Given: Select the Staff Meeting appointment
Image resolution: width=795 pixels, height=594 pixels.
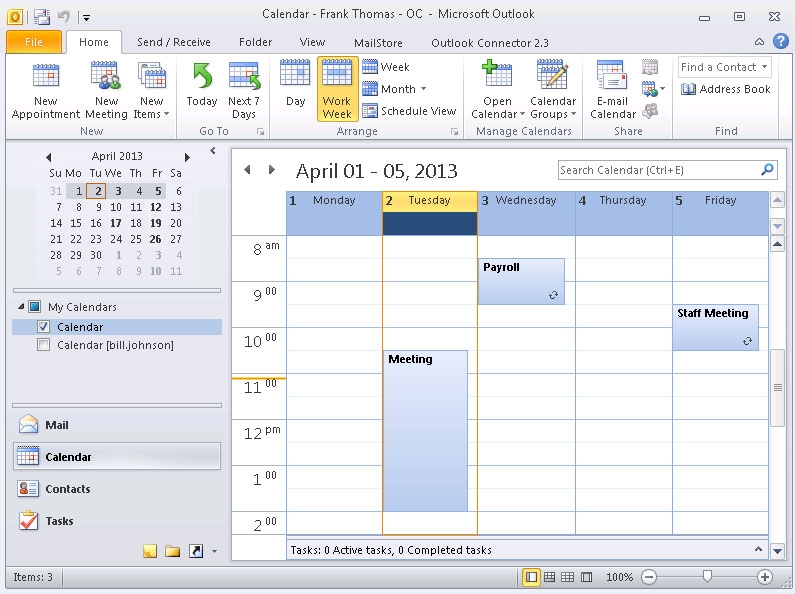Looking at the screenshot, I should click(x=715, y=327).
